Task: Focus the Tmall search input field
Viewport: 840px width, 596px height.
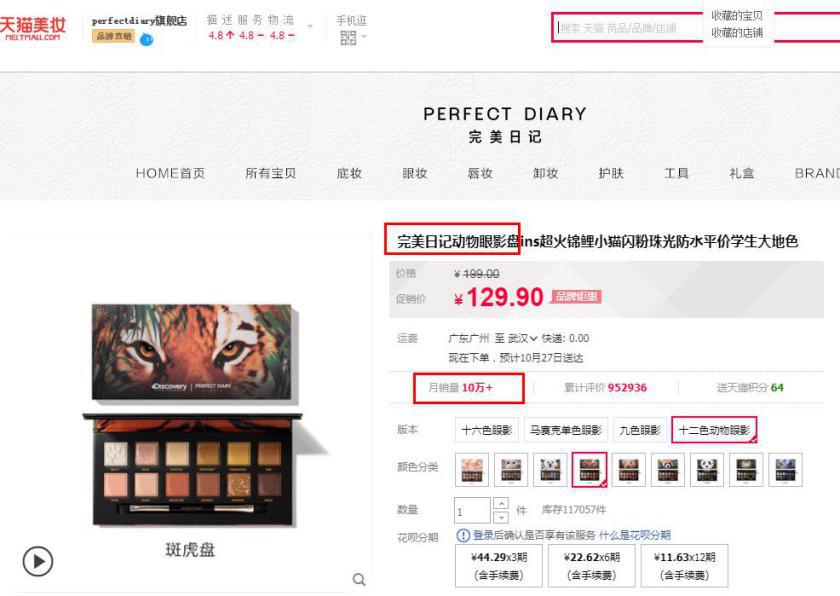Action: coord(627,28)
